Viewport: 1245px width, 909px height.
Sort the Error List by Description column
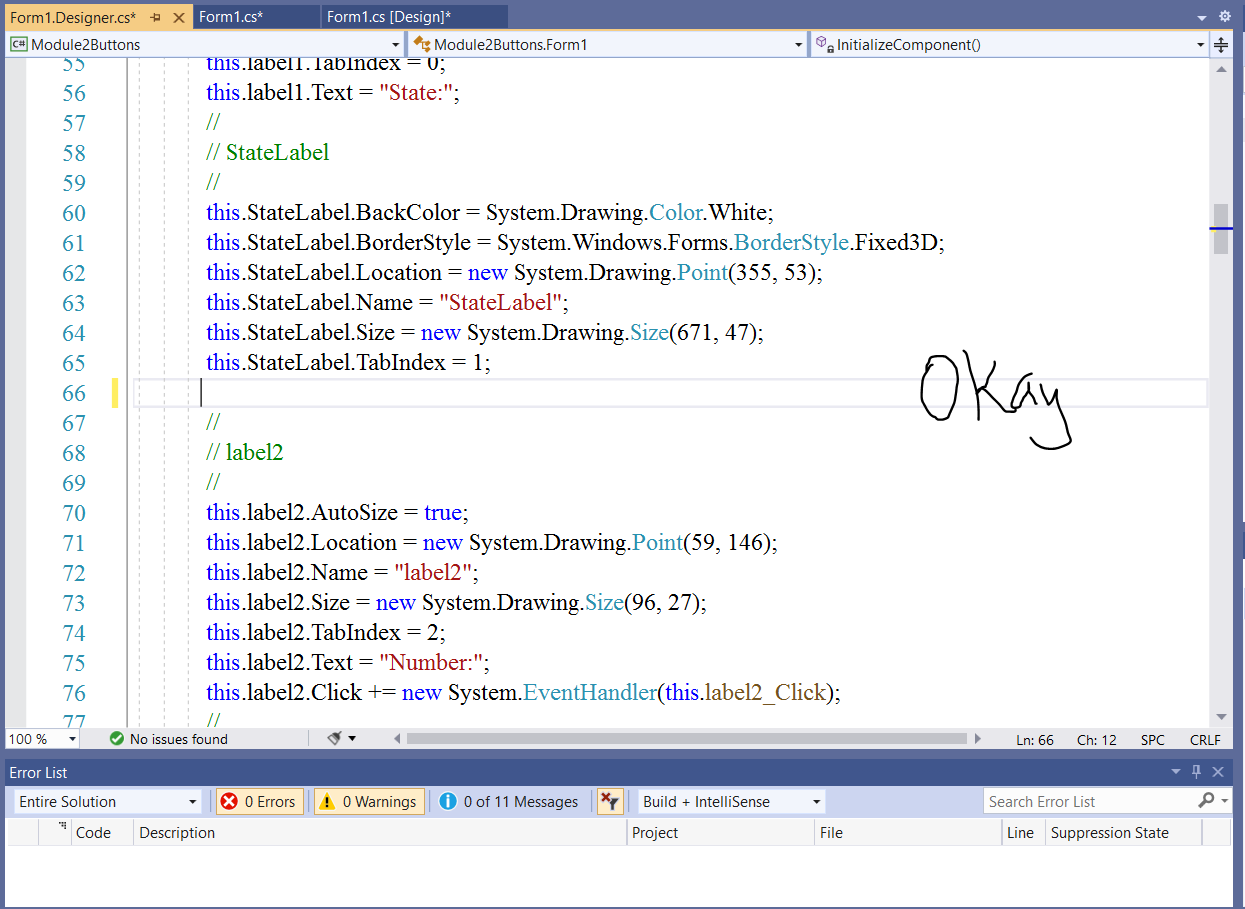coord(380,832)
